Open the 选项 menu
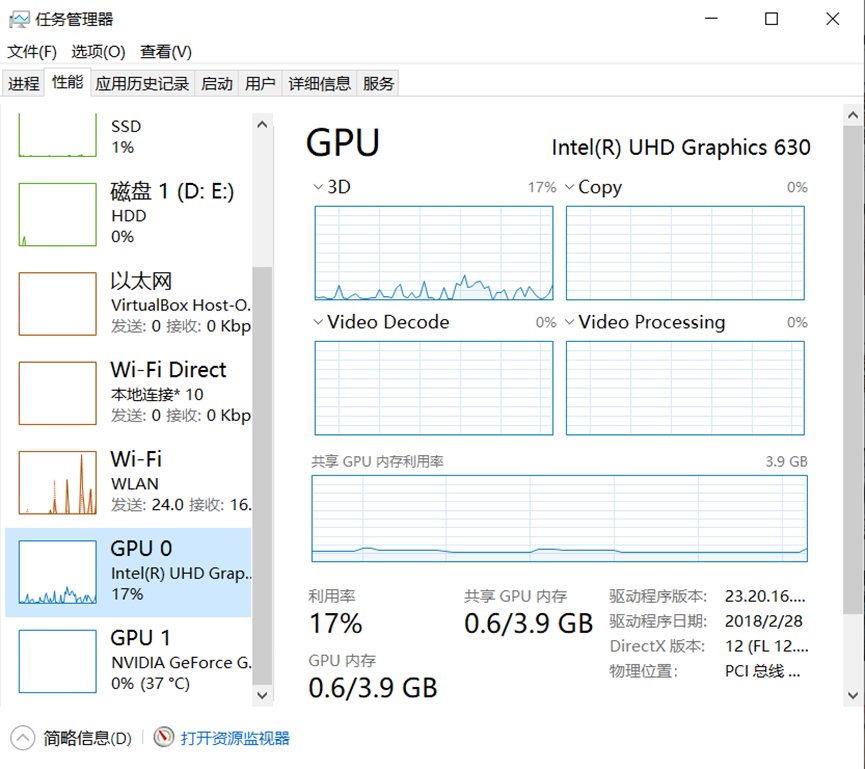Image resolution: width=865 pixels, height=769 pixels. pyautogui.click(x=99, y=51)
